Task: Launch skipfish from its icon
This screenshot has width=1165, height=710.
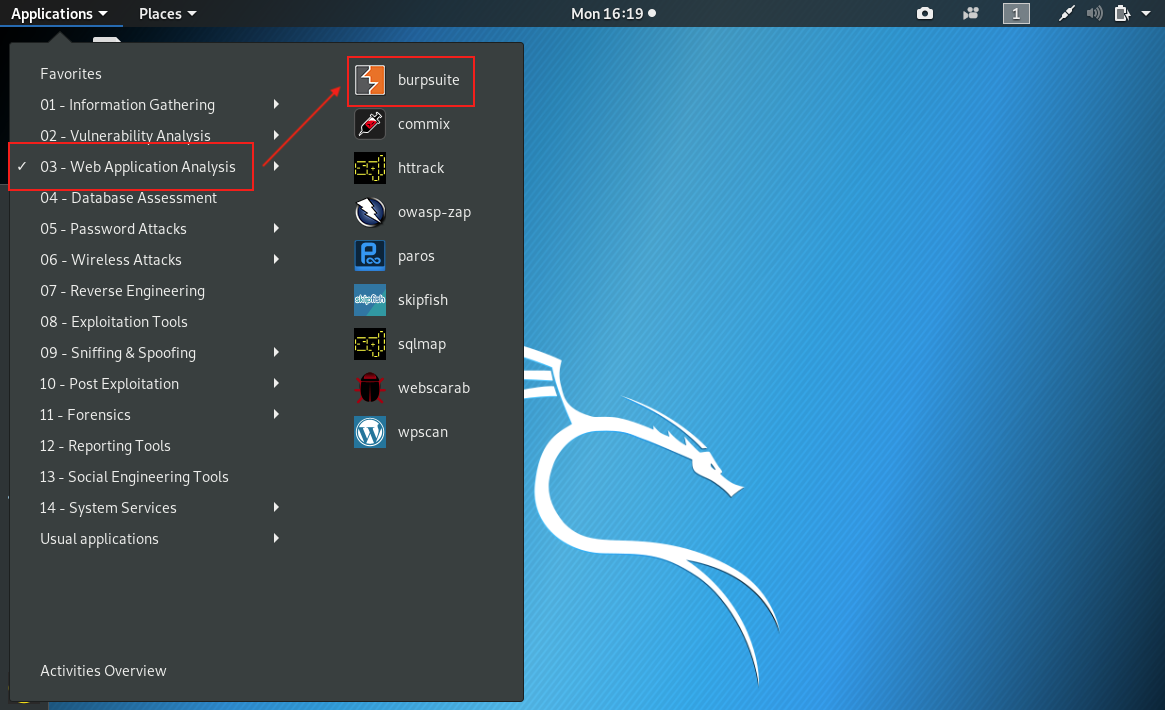Action: (x=370, y=300)
